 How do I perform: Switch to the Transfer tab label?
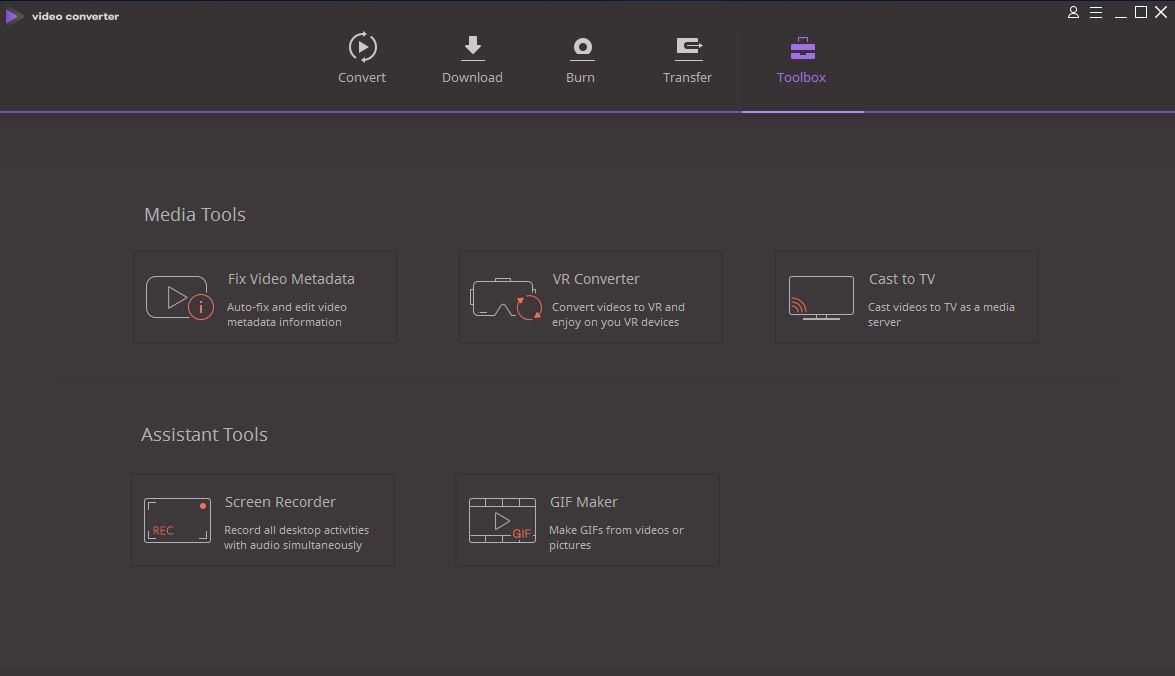click(x=687, y=78)
